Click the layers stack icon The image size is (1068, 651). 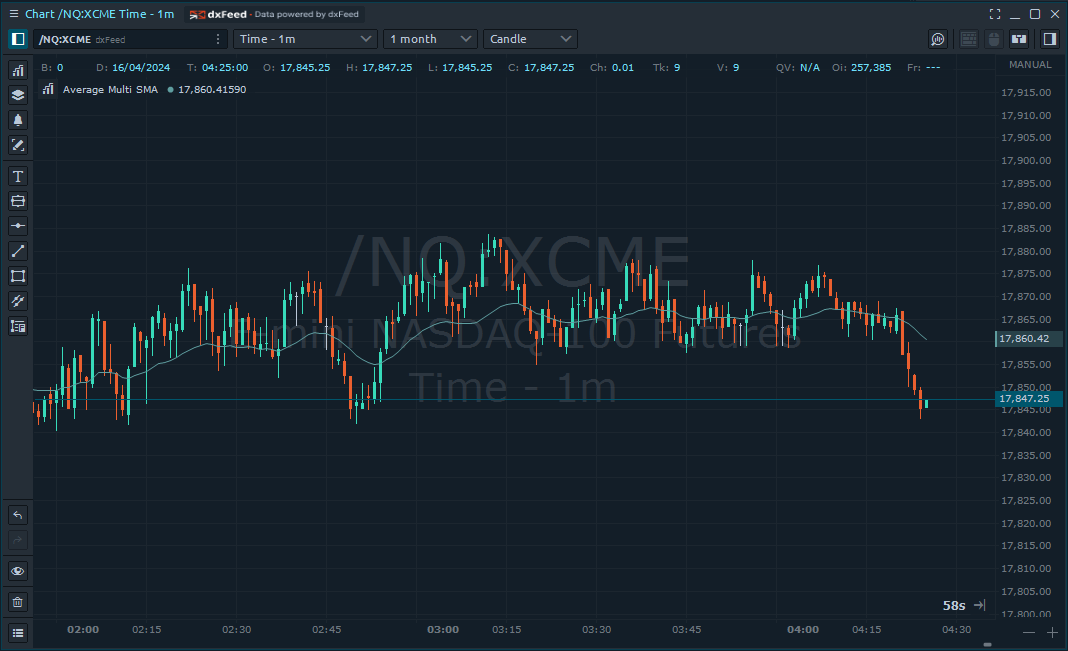pyautogui.click(x=17, y=95)
